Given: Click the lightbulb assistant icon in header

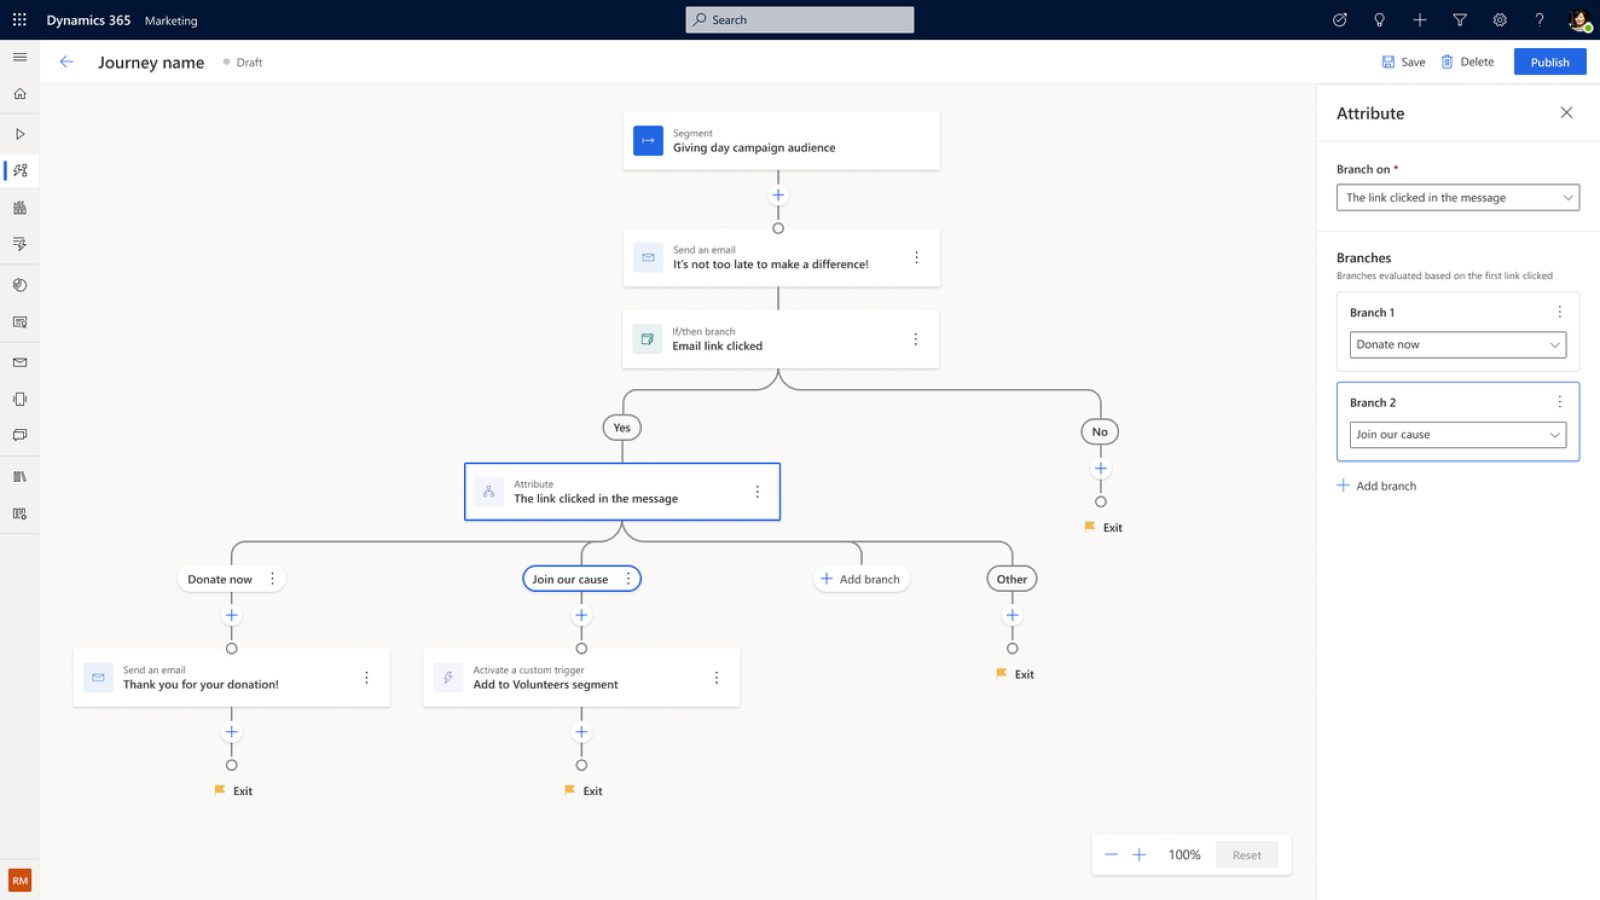Looking at the screenshot, I should [x=1380, y=20].
